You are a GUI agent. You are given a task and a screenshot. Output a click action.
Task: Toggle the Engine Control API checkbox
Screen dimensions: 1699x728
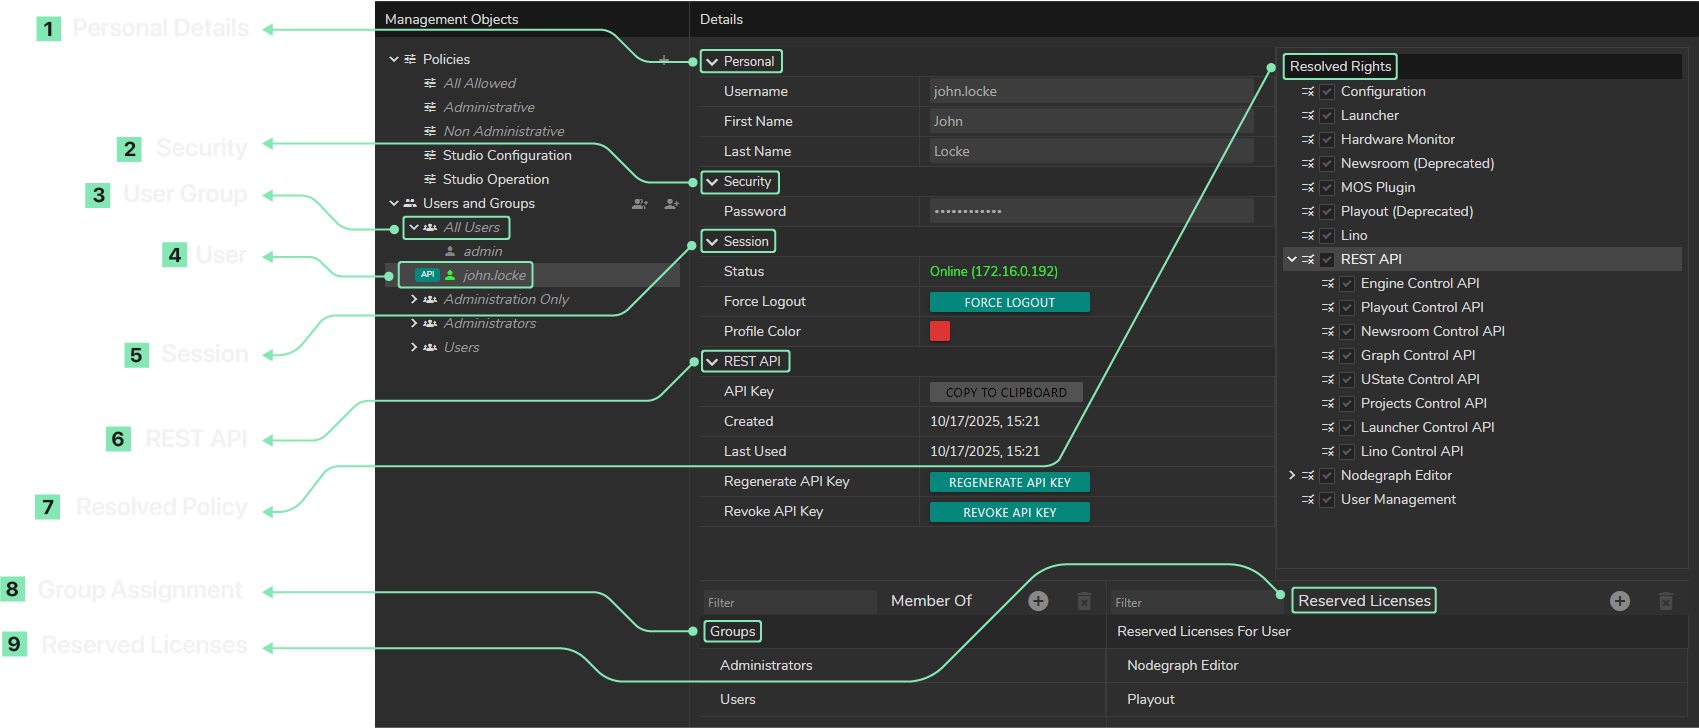click(x=1347, y=284)
